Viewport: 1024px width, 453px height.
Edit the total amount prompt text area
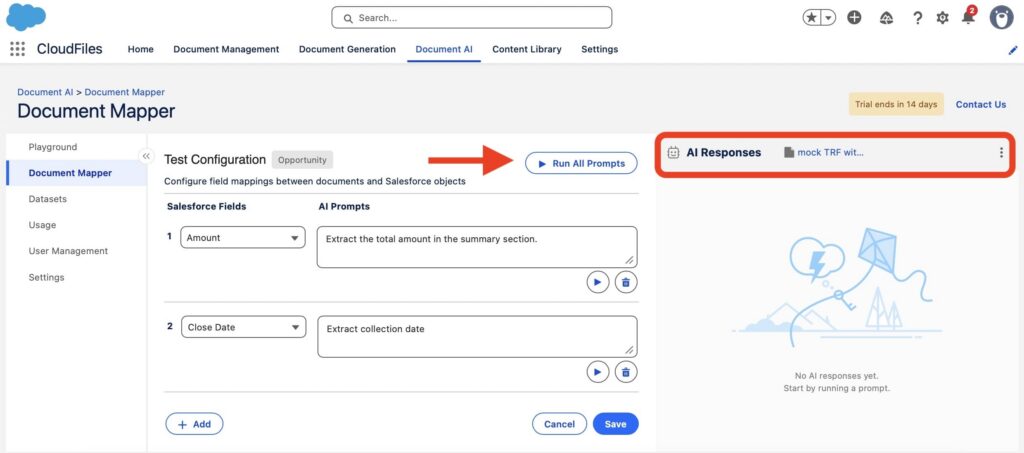477,247
